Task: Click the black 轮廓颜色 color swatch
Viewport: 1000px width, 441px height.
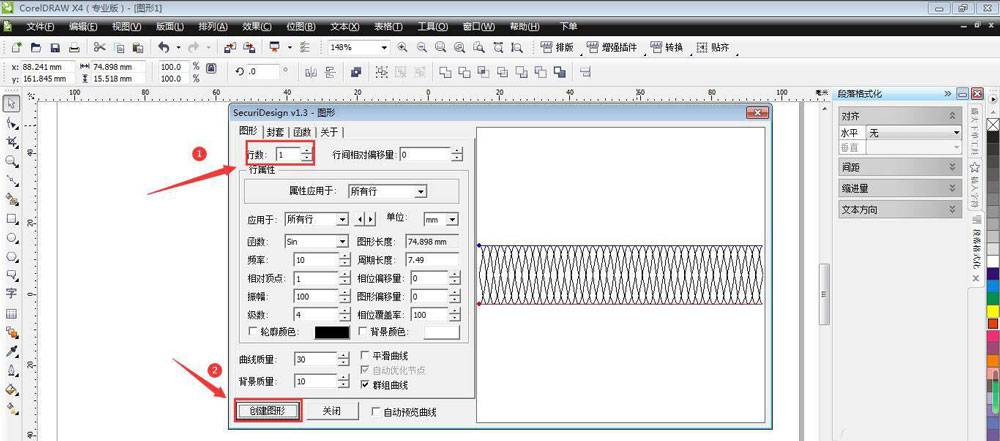Action: [331, 332]
